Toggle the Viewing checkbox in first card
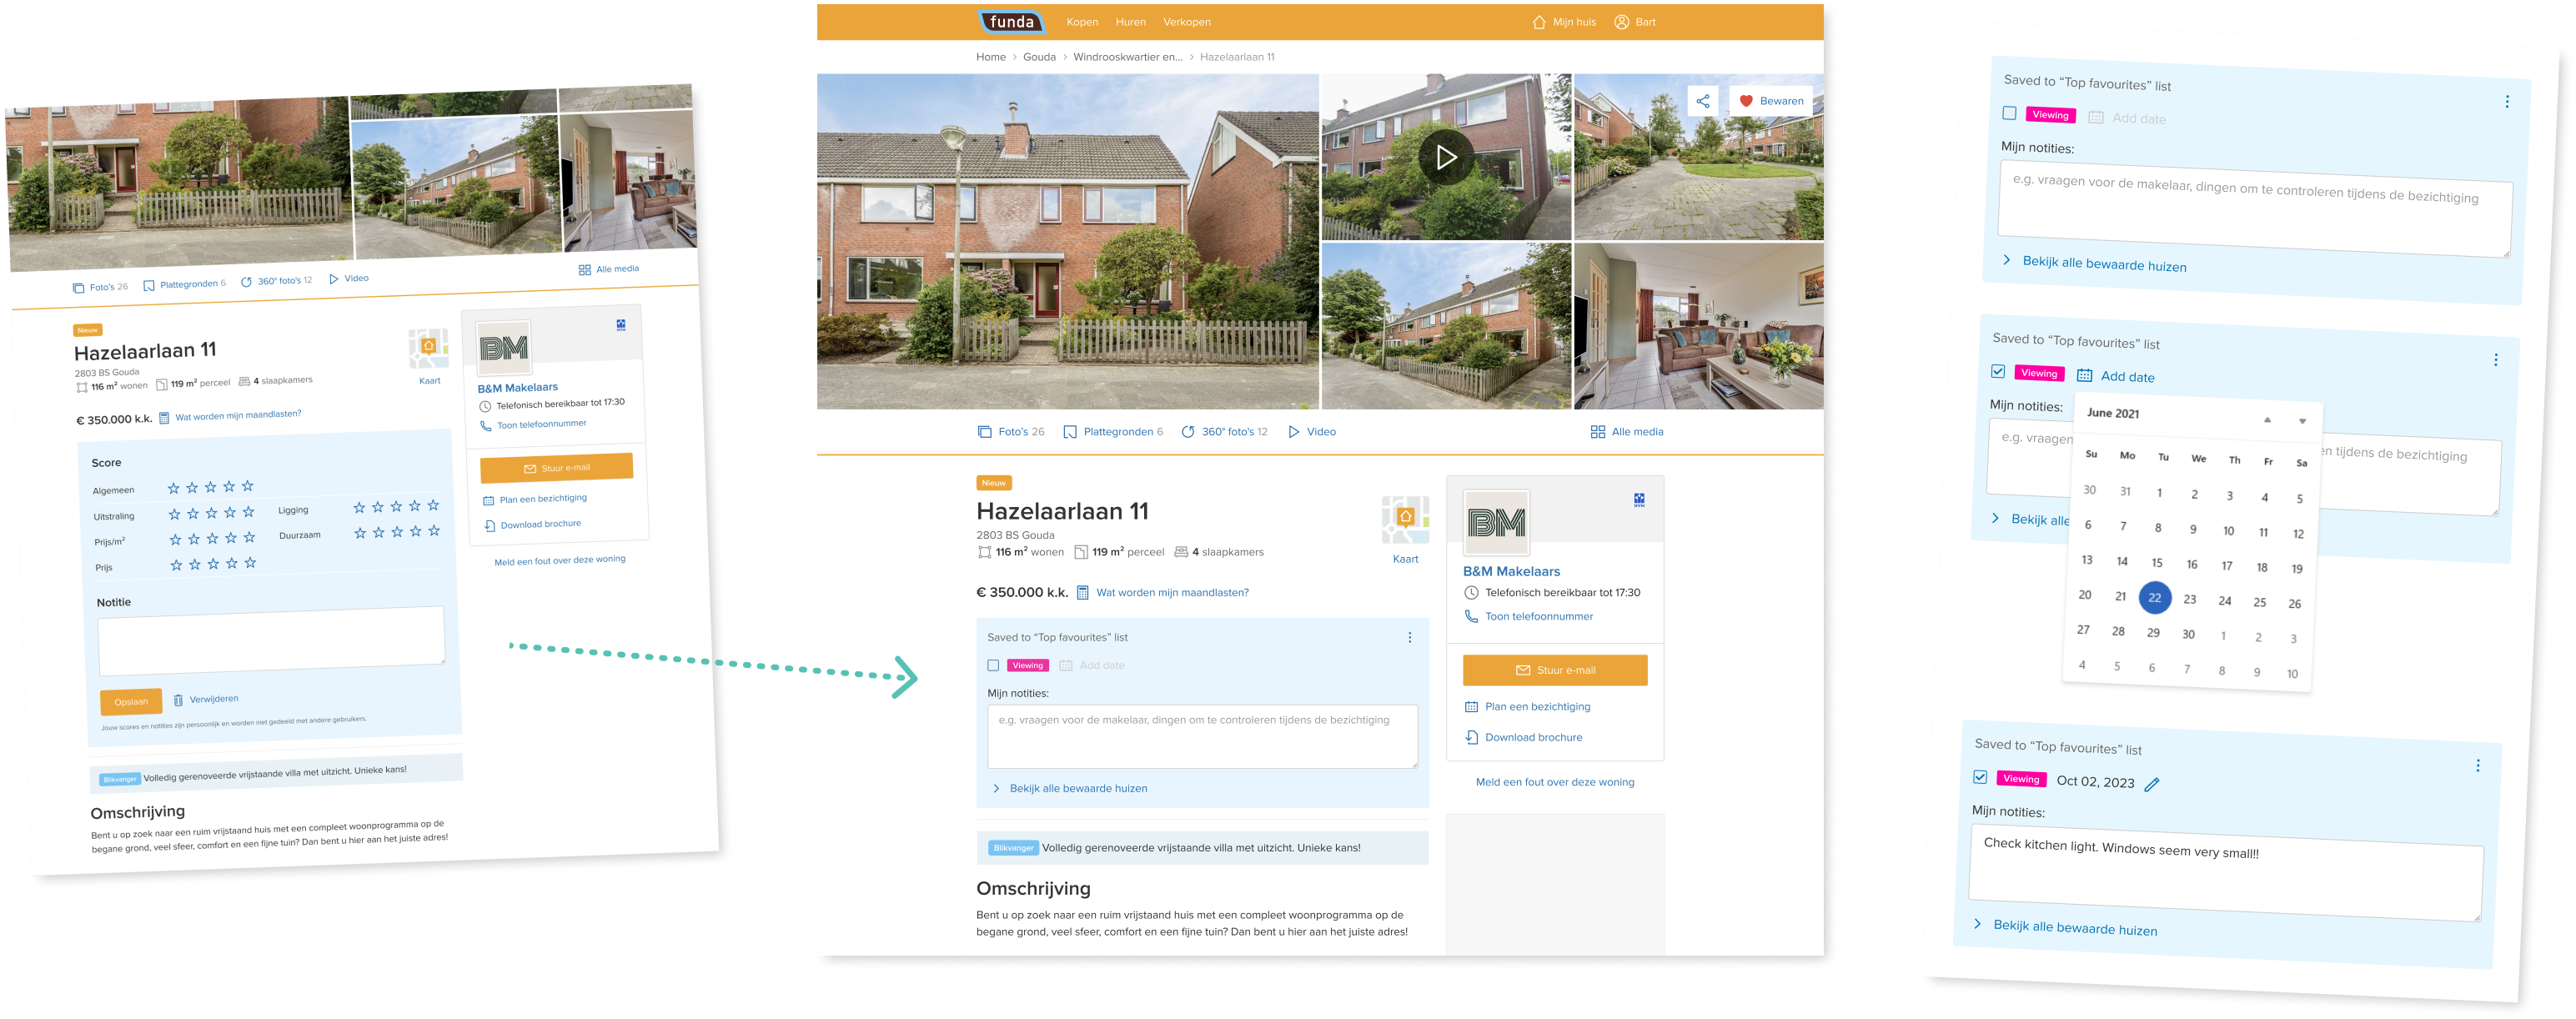 click(x=2007, y=113)
